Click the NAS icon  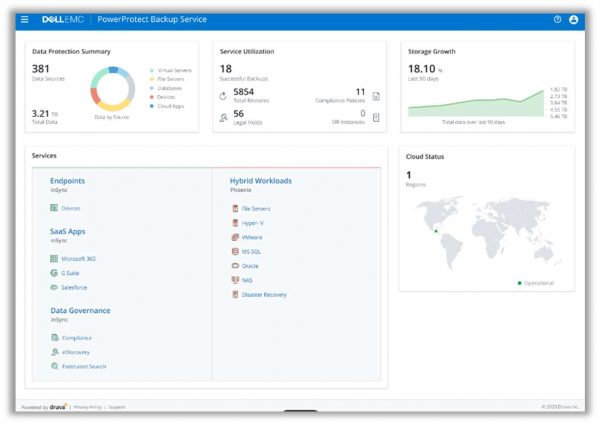[x=235, y=280]
